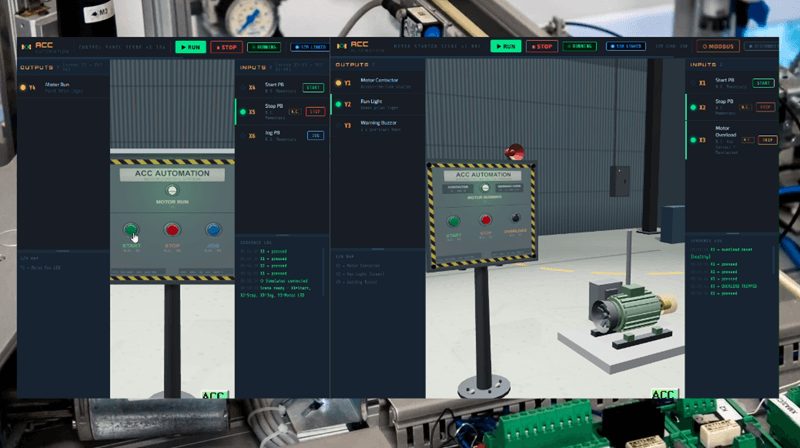Image resolution: width=800 pixels, height=448 pixels.
Task: Click the MOTOR RUN lamp on left 3D panel
Action: point(172,190)
